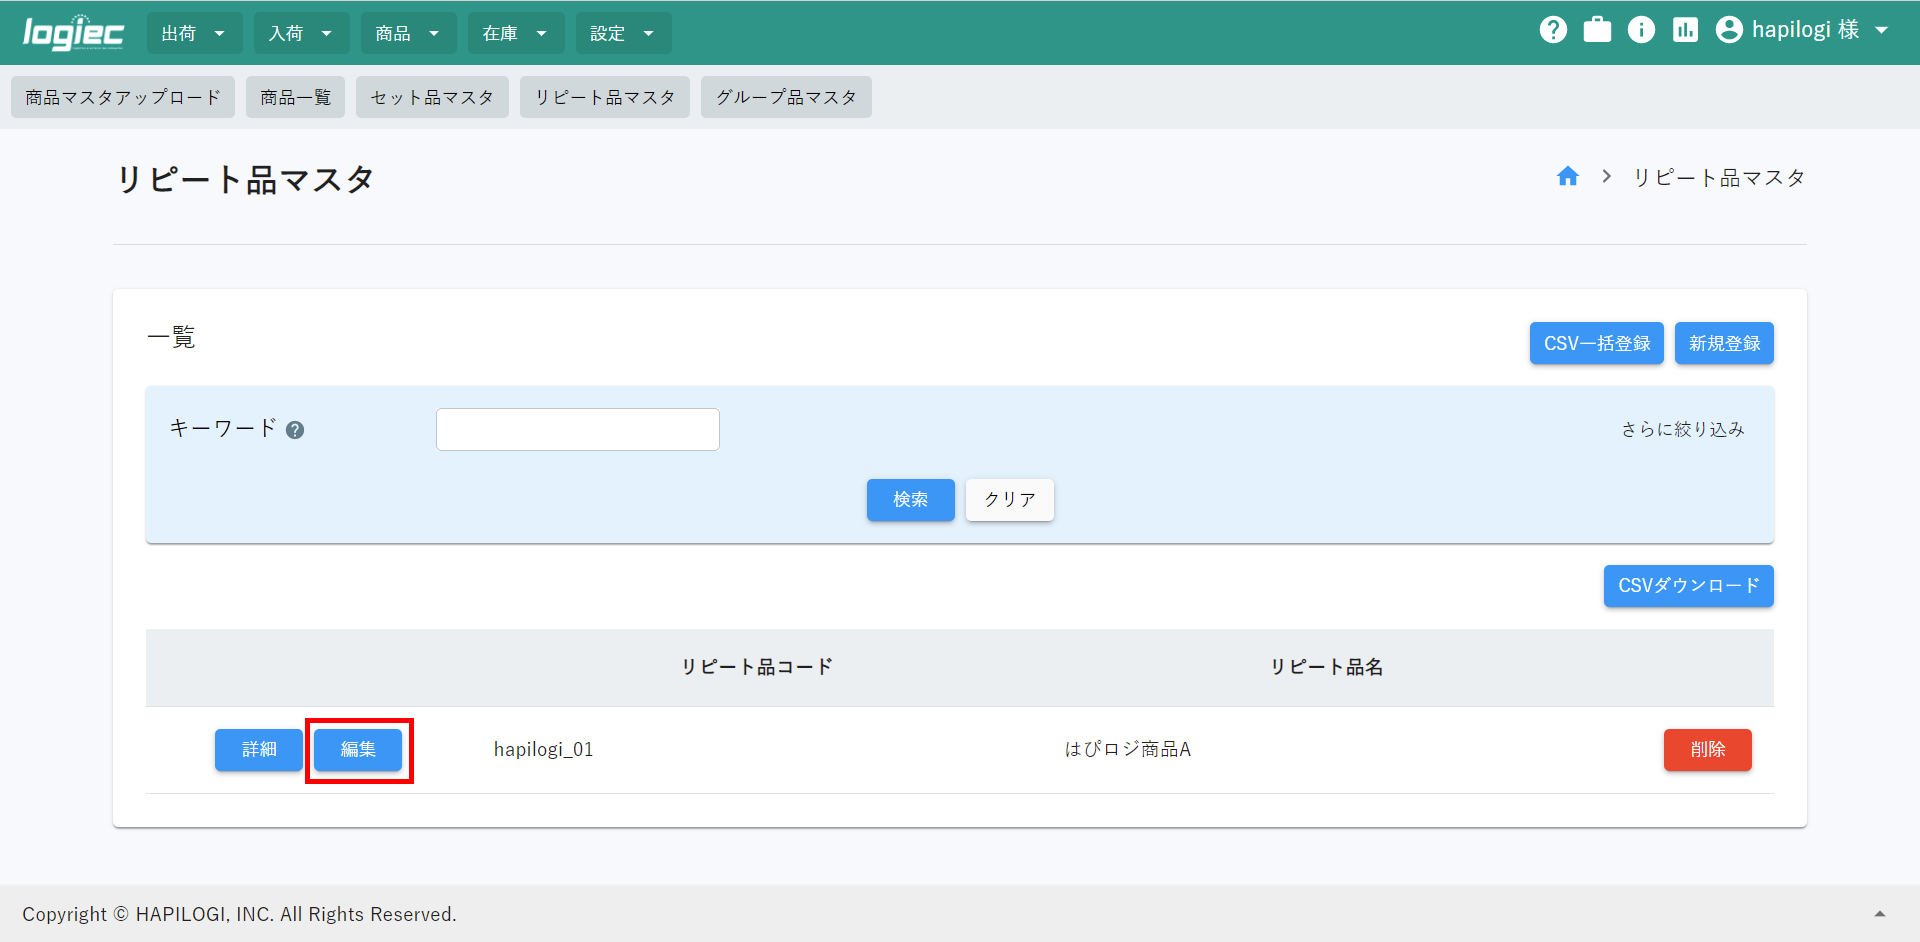Expand the 設定 dropdown menu
The height and width of the screenshot is (942, 1920).
tap(623, 33)
